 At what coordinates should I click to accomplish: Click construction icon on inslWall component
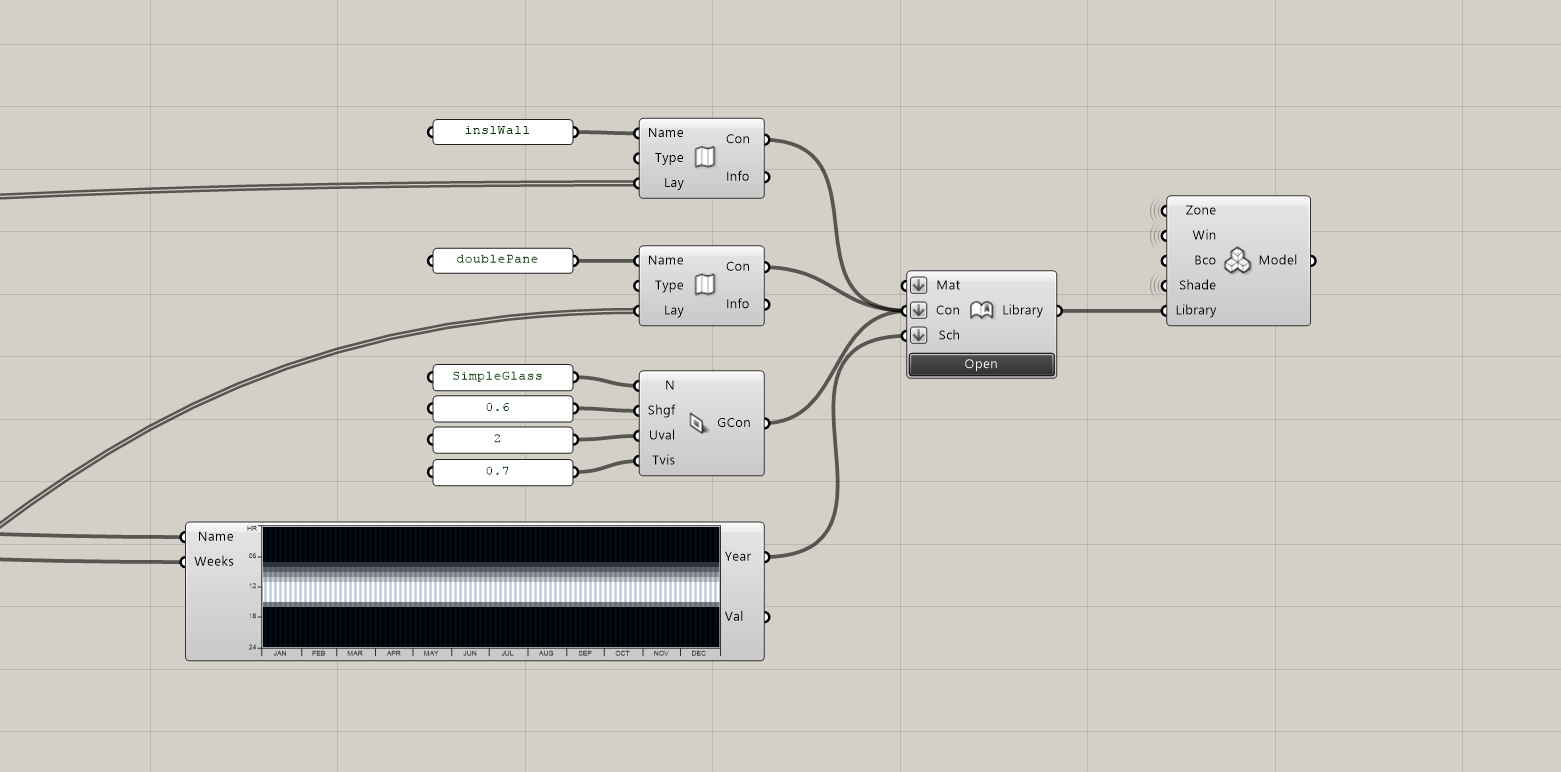click(x=705, y=157)
